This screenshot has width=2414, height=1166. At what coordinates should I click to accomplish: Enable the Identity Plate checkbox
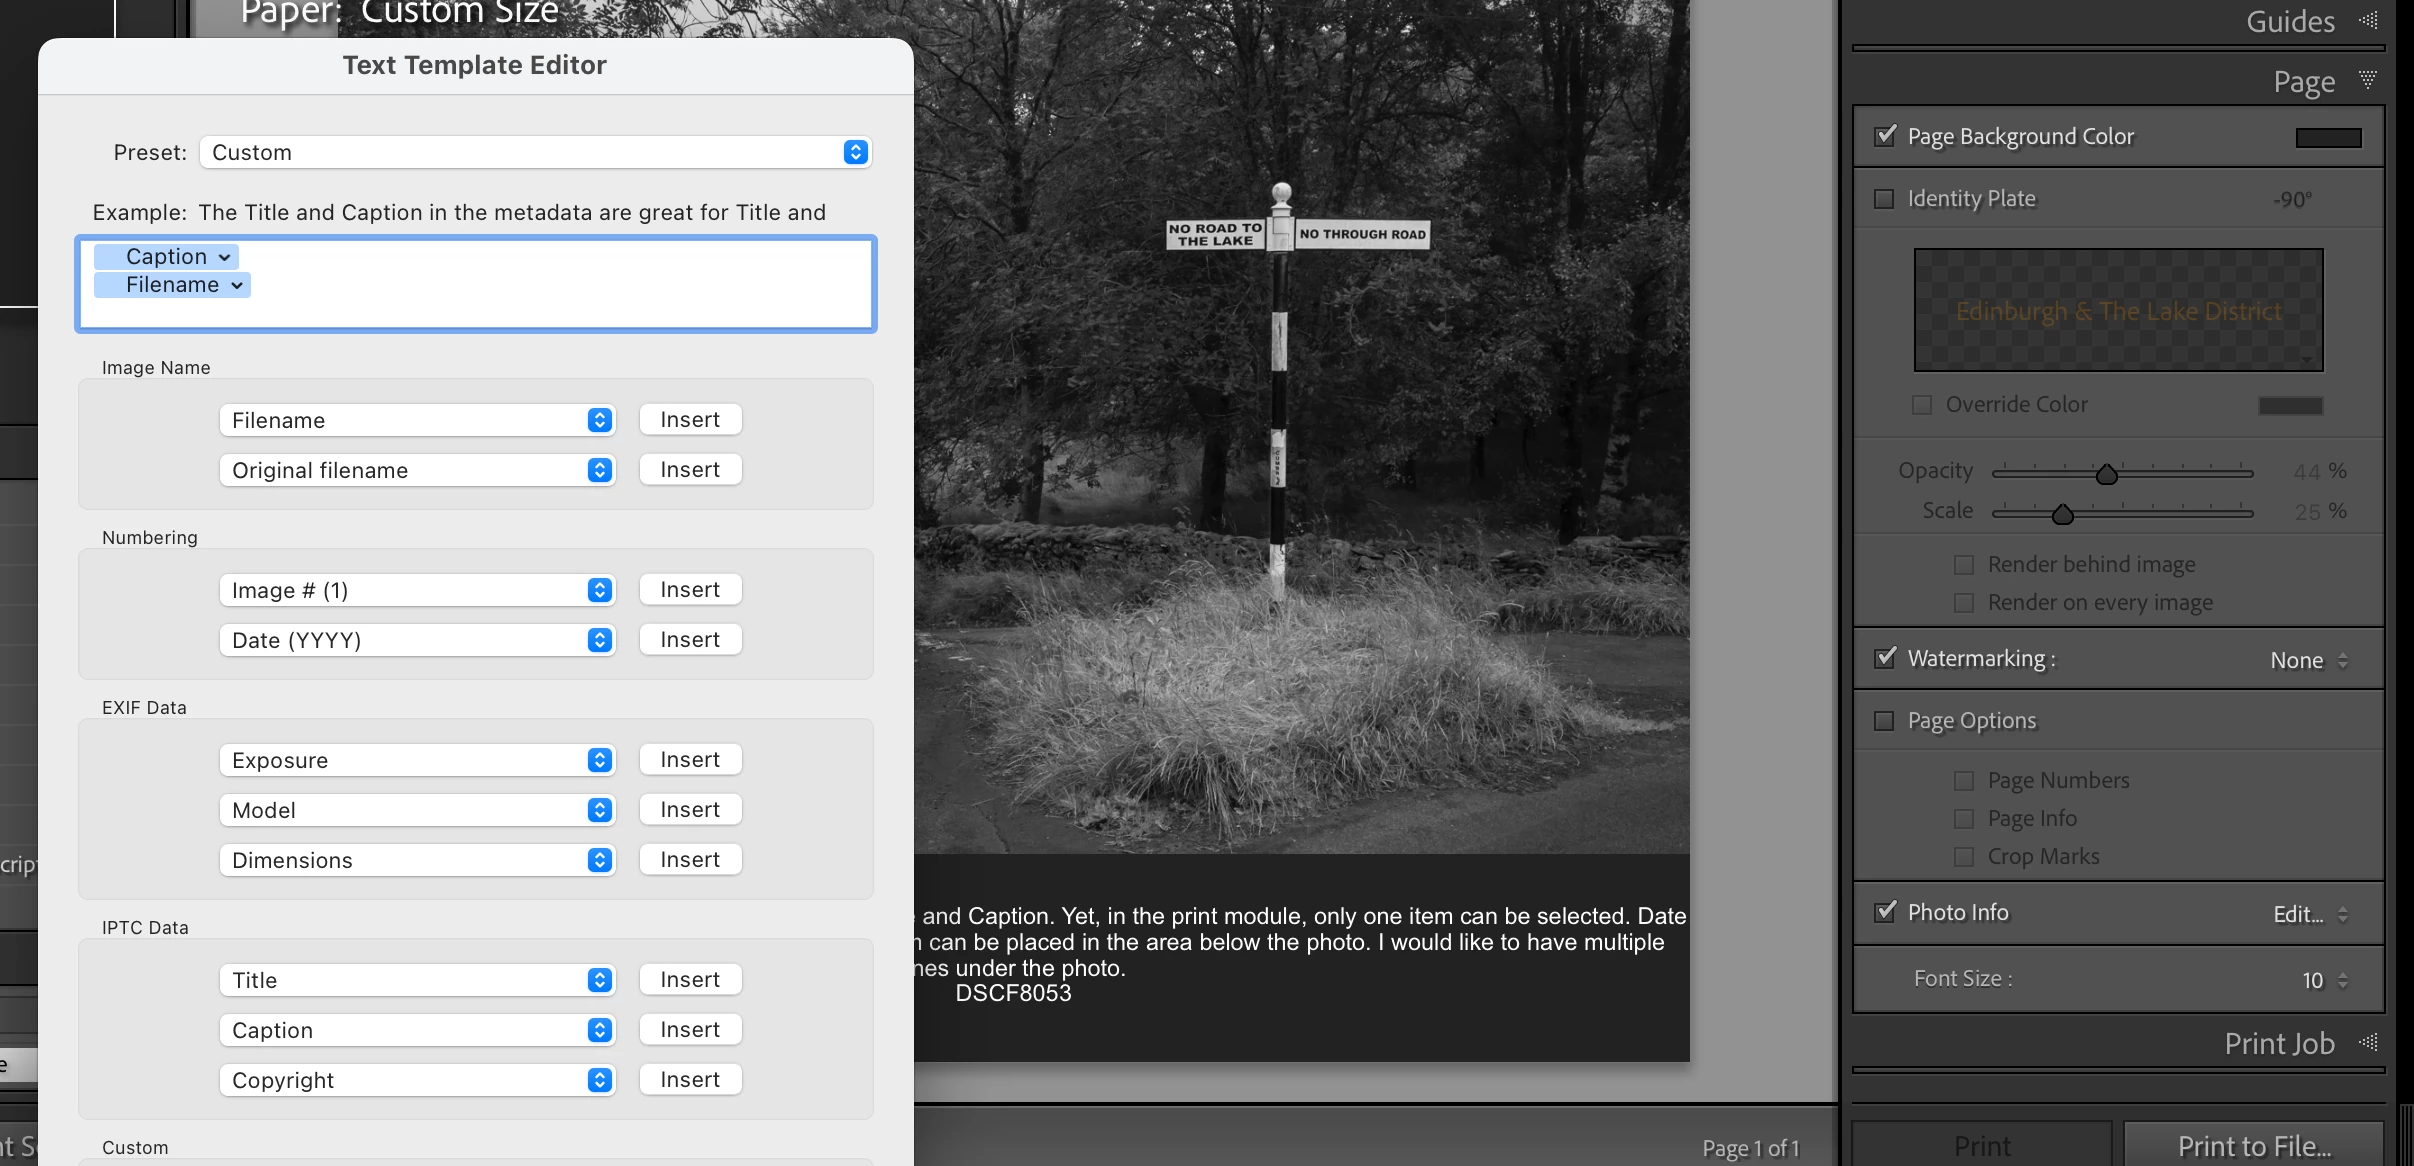[1884, 199]
